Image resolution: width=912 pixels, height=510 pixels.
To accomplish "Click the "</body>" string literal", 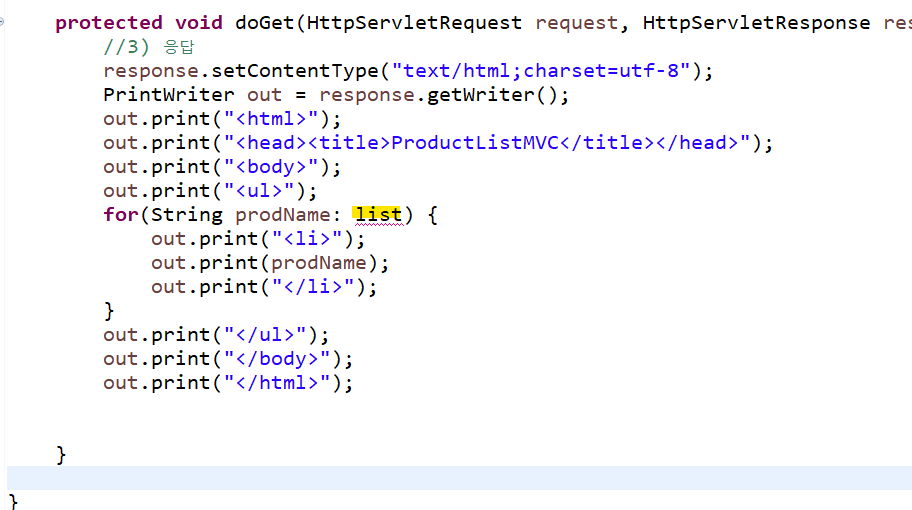I will coord(277,359).
